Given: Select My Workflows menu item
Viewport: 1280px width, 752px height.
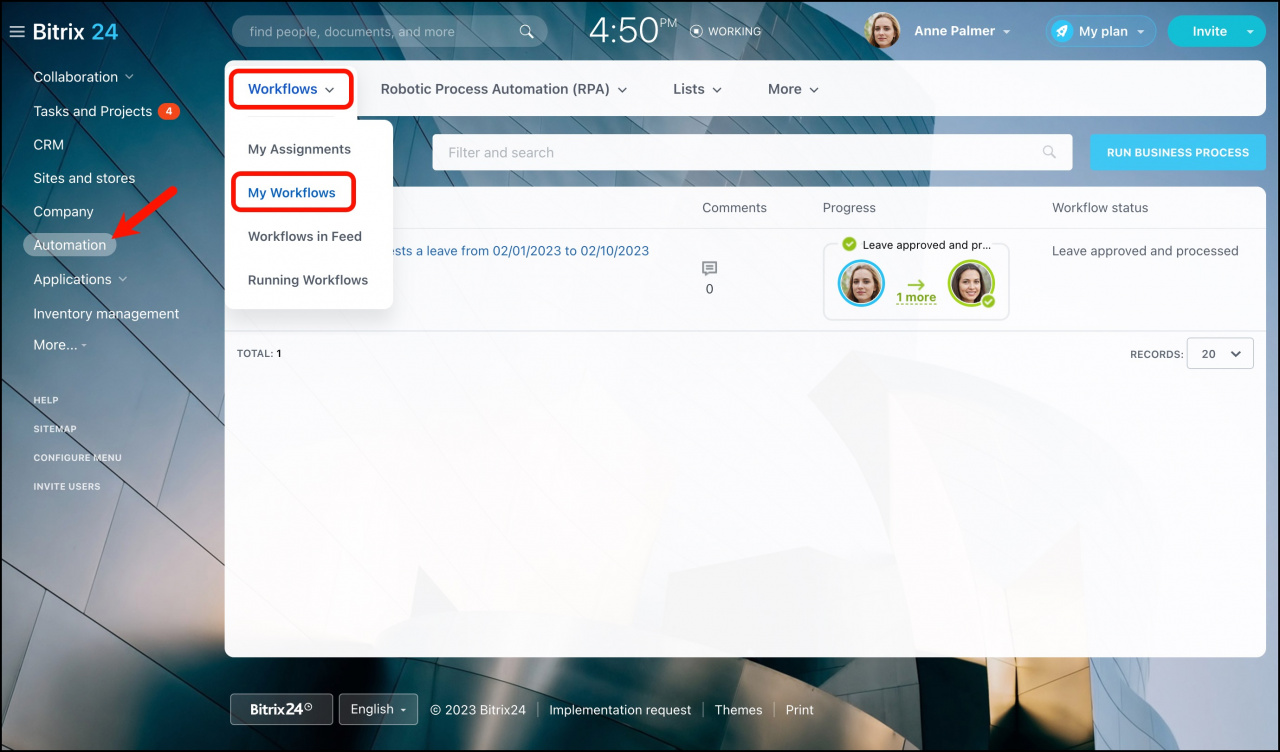Looking at the screenshot, I should tap(292, 193).
